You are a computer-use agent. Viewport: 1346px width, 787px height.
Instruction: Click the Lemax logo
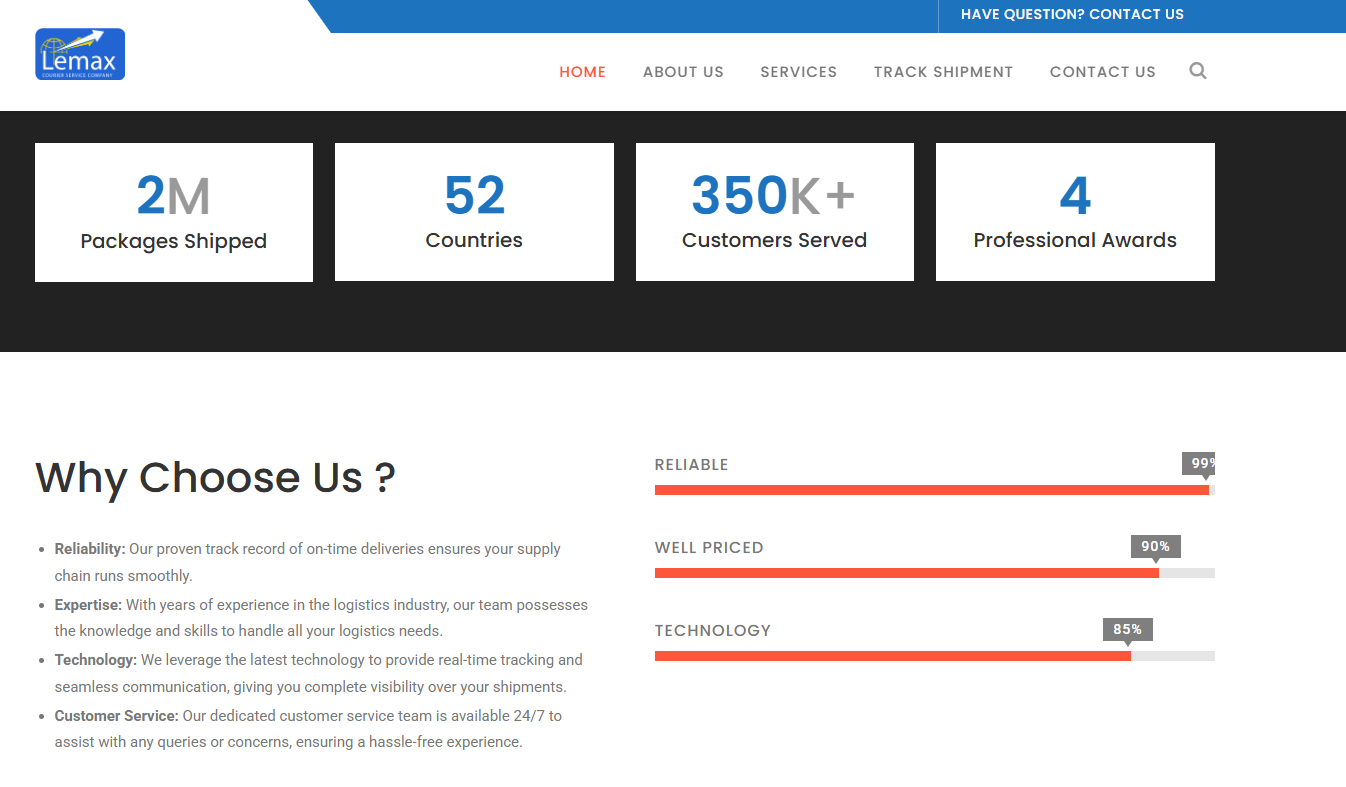(80, 54)
